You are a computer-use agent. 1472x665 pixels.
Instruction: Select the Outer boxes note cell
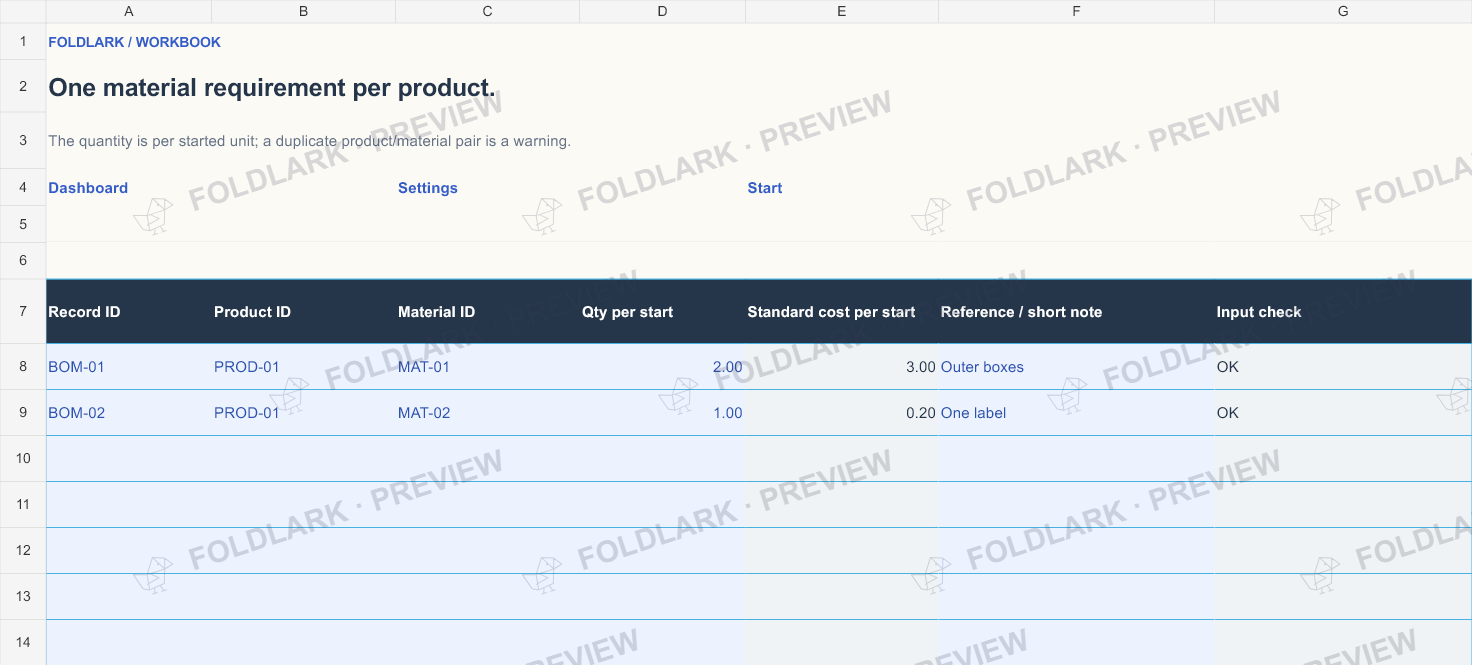tap(1077, 367)
